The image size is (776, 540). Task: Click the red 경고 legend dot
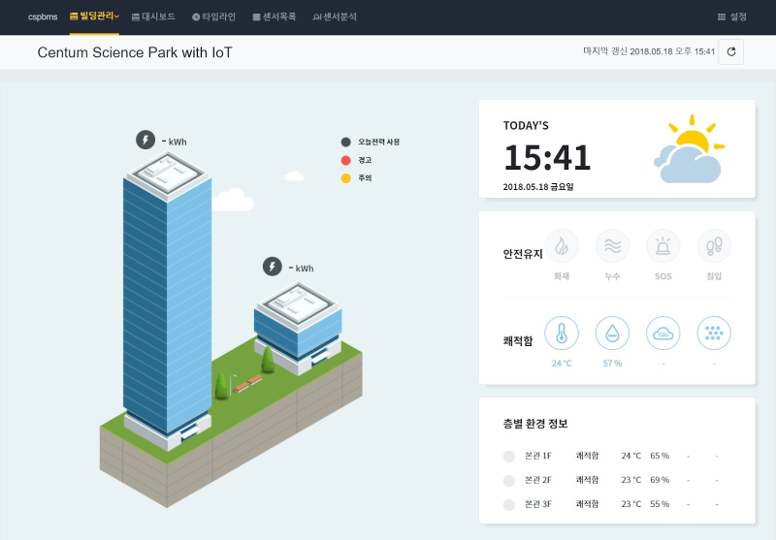[346, 160]
